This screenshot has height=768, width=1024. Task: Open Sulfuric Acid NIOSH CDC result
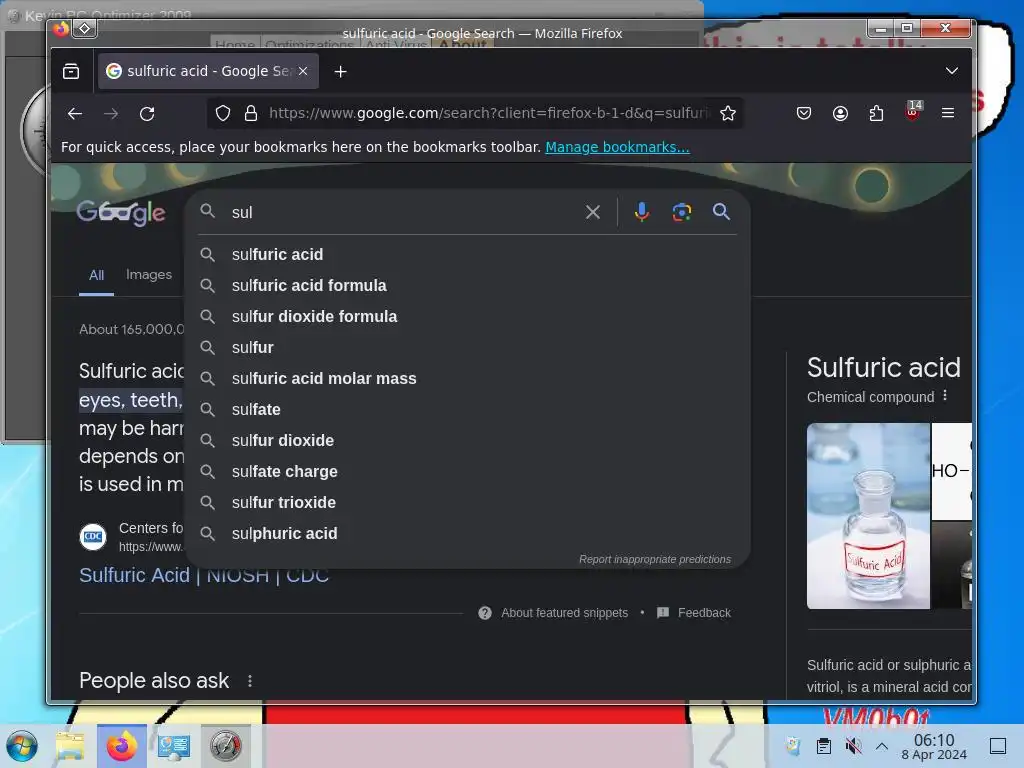click(x=204, y=575)
